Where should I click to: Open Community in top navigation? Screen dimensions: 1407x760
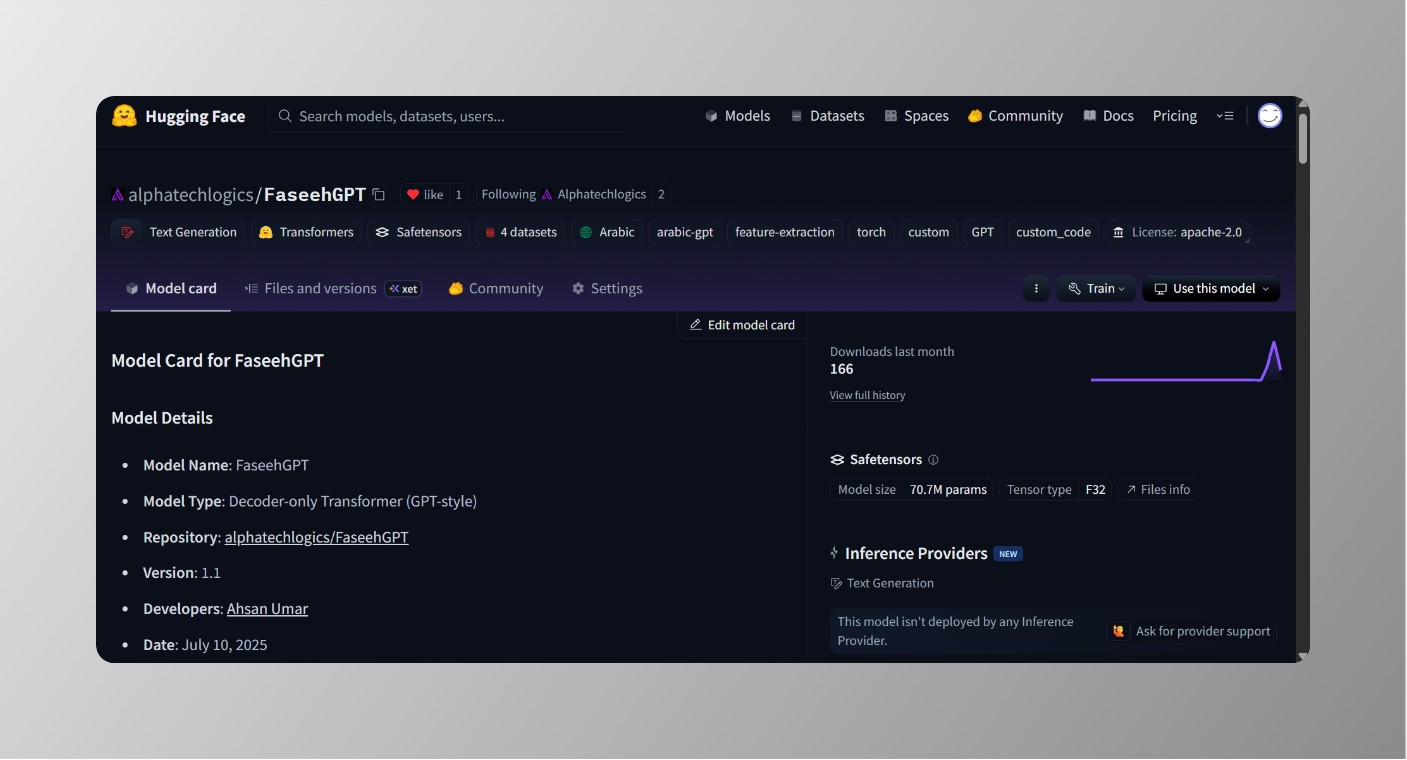coord(1015,116)
